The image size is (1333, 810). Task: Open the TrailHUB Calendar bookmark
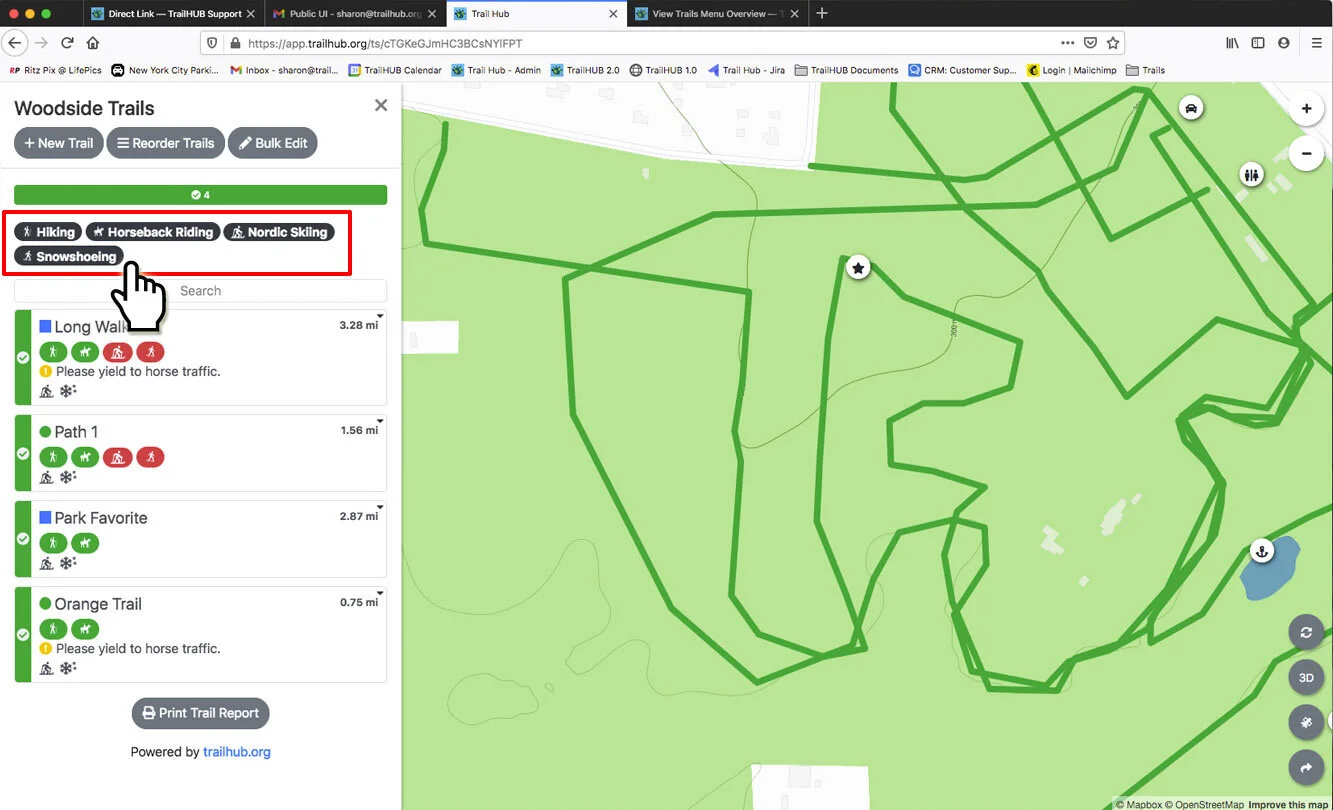395,70
